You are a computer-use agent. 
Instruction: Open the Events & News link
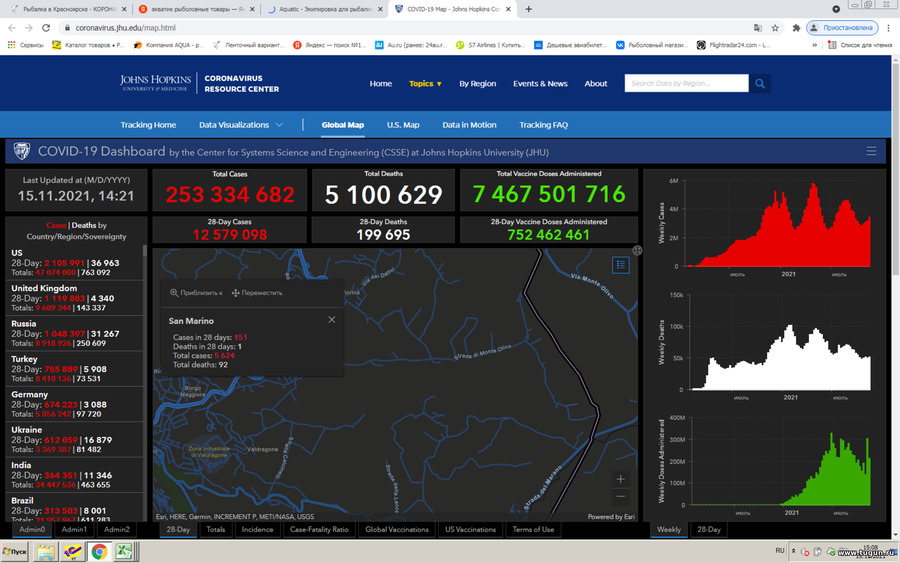[x=540, y=83]
